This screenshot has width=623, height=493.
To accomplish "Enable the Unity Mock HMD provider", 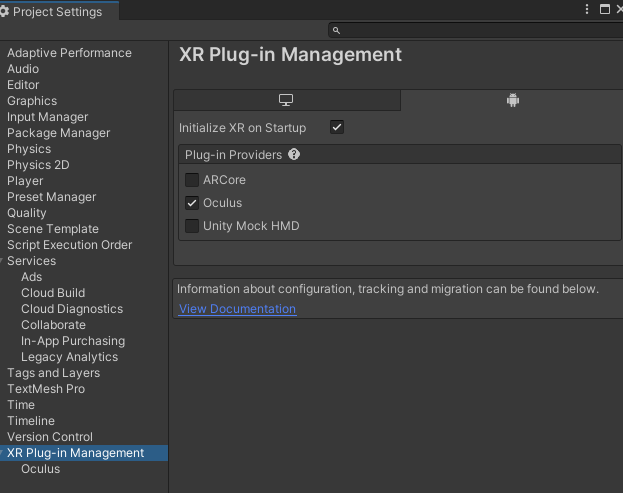I will click(192, 226).
